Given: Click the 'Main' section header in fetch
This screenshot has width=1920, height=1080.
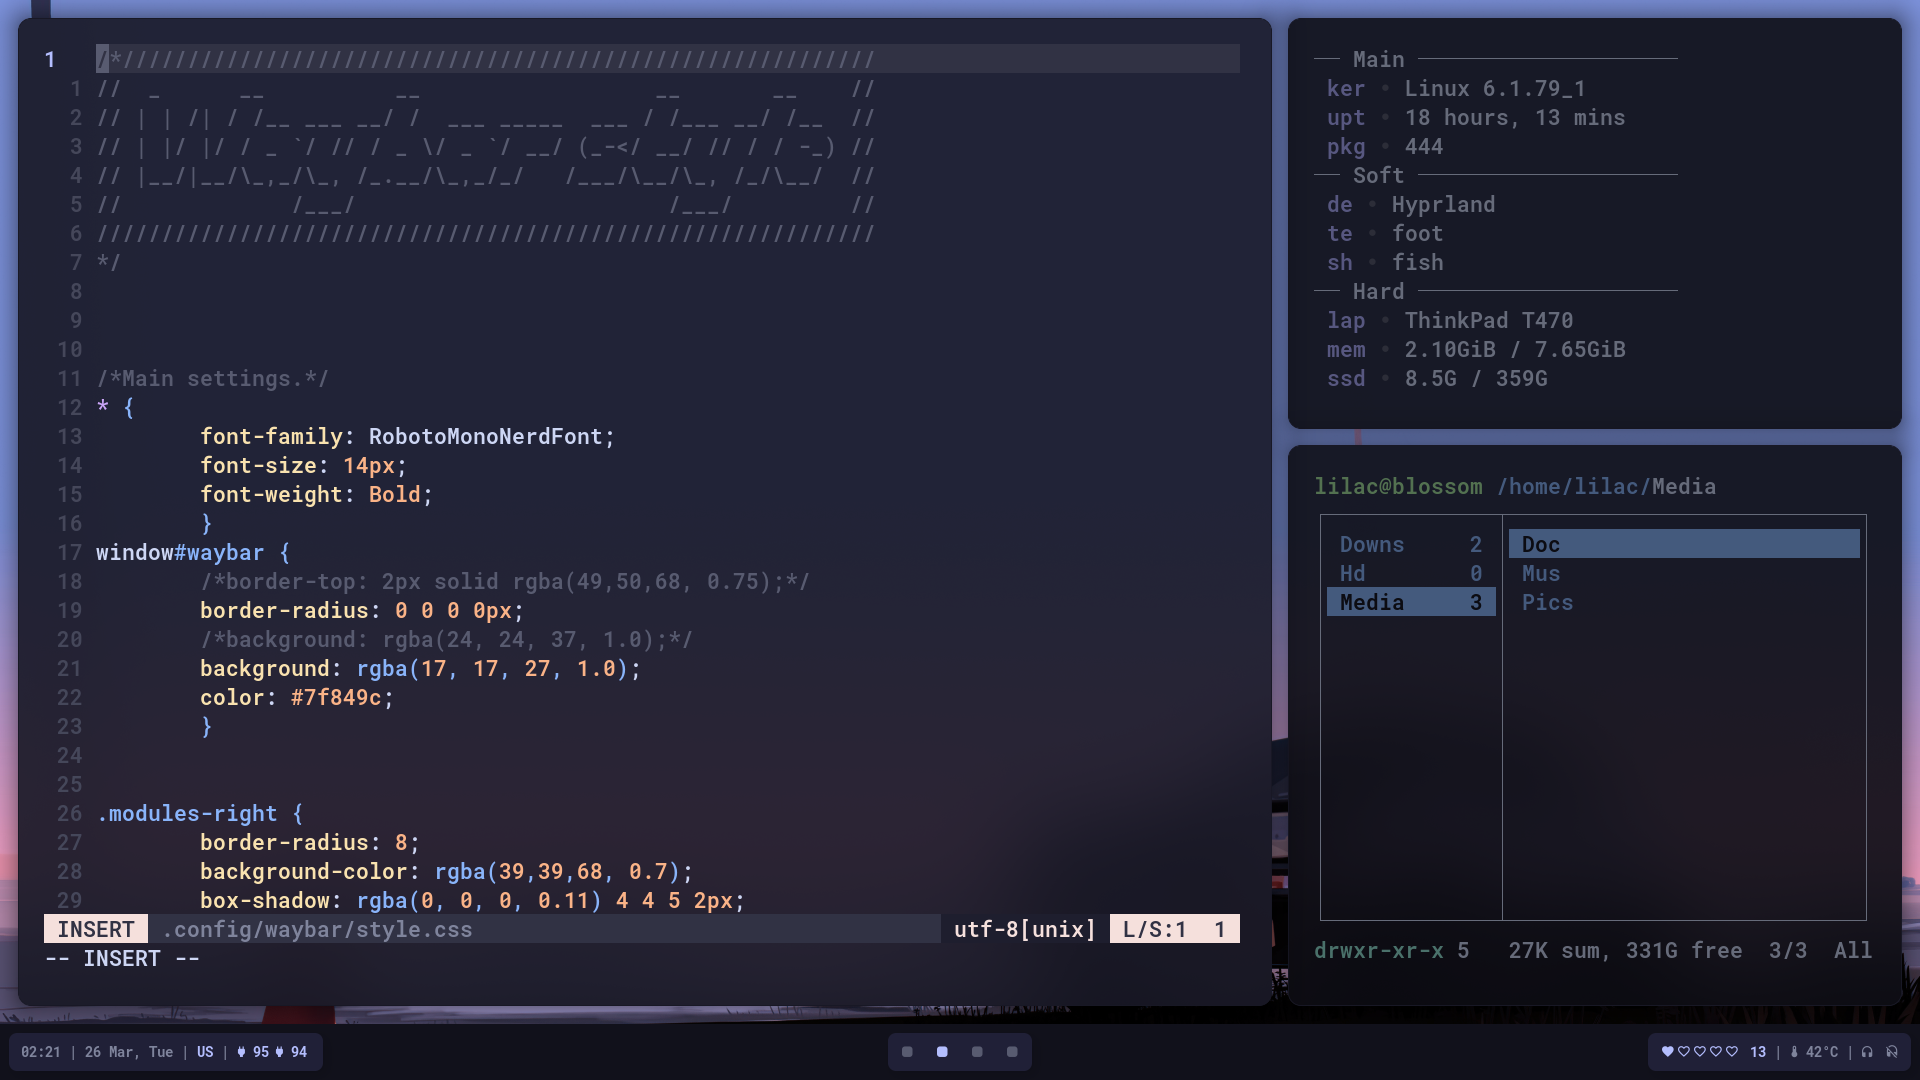Looking at the screenshot, I should (x=1378, y=60).
